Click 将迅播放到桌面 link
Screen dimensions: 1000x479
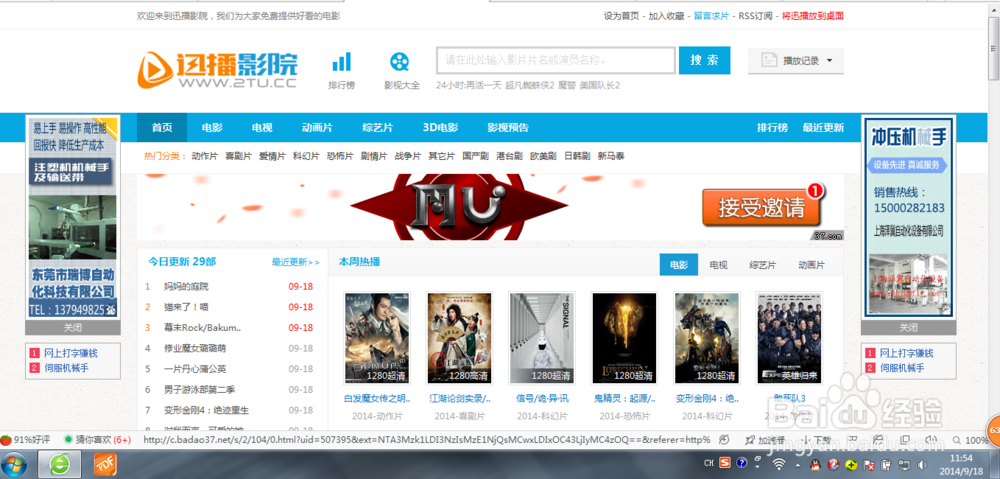(x=812, y=16)
